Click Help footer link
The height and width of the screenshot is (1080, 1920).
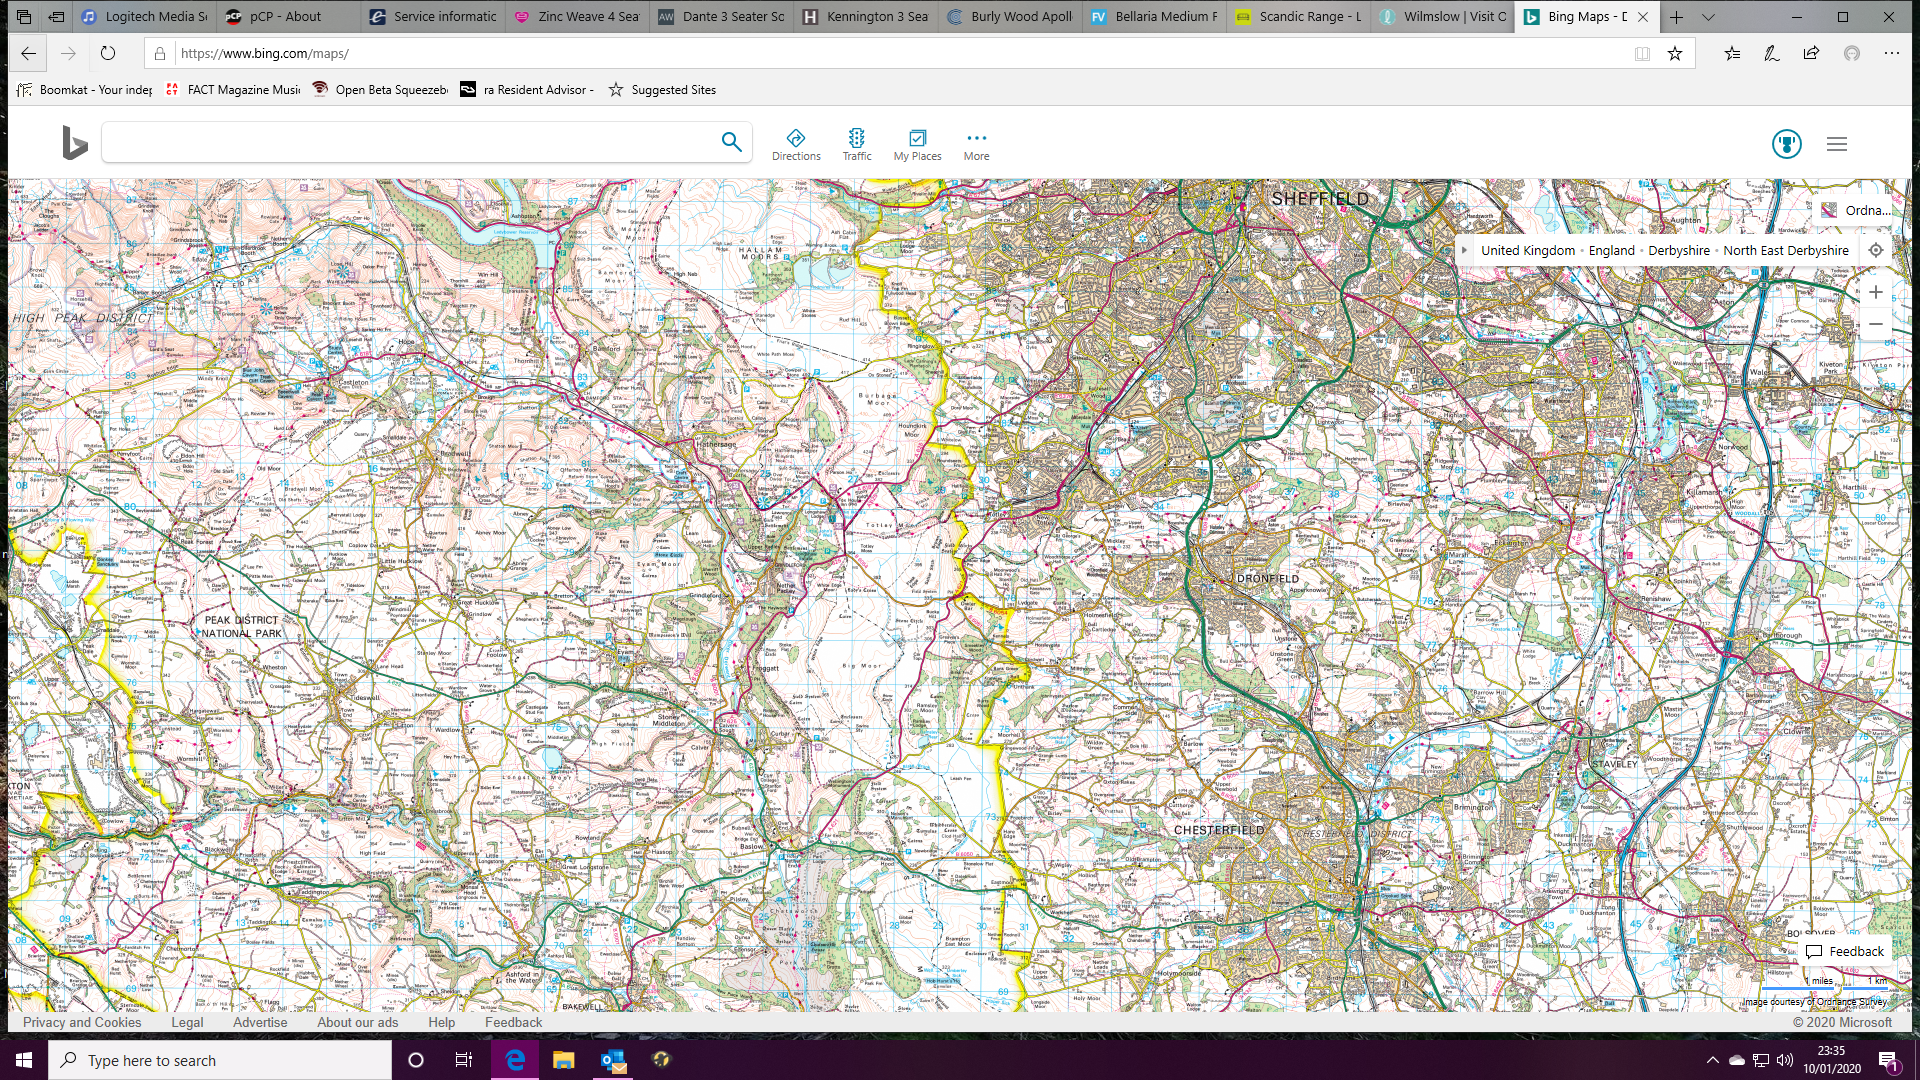click(x=441, y=1022)
